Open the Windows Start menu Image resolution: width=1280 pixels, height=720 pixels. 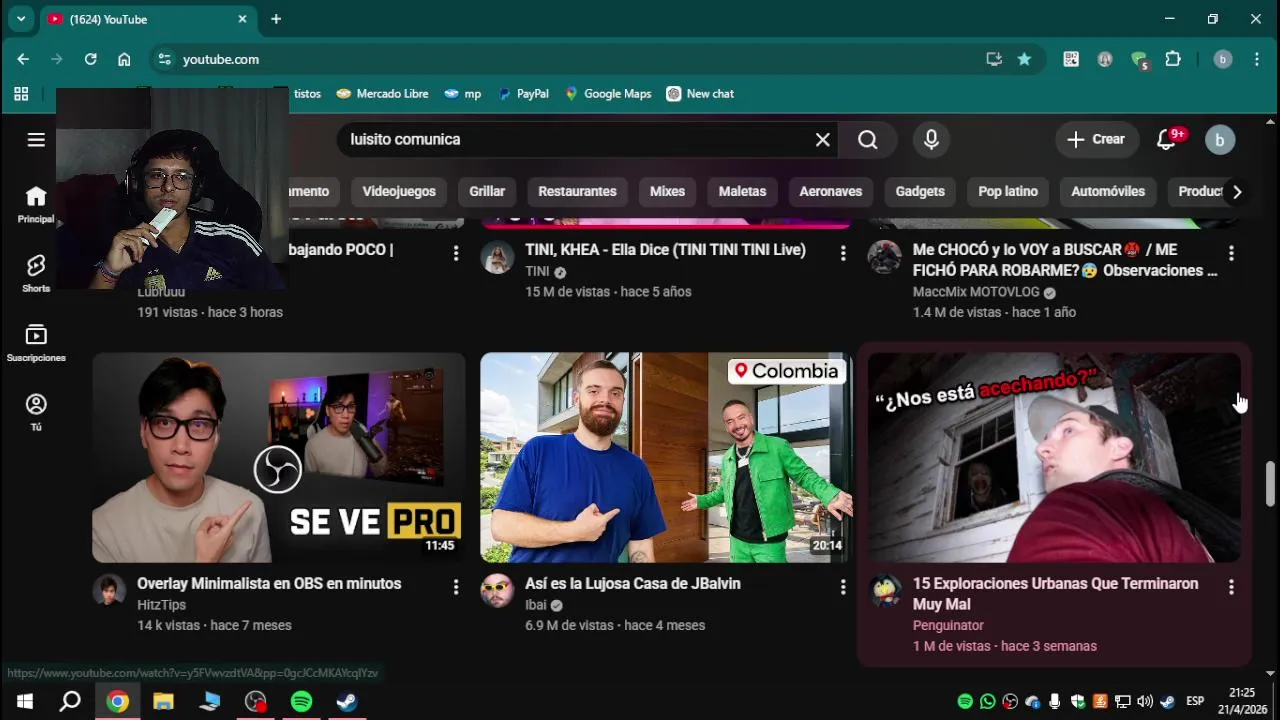[24, 702]
